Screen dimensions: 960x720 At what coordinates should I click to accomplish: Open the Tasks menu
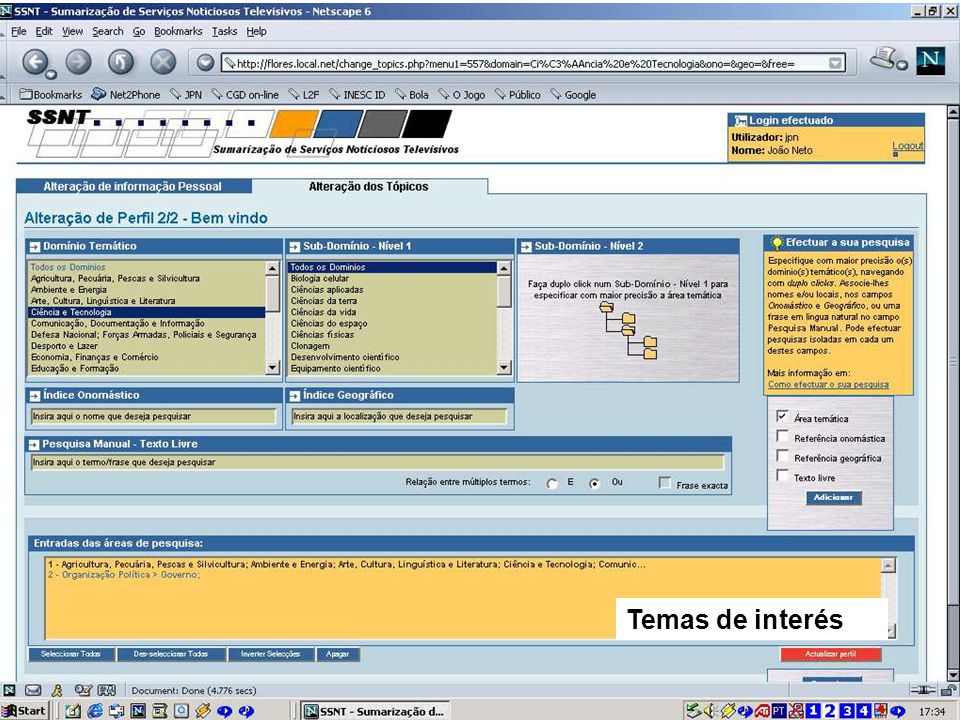pos(225,31)
